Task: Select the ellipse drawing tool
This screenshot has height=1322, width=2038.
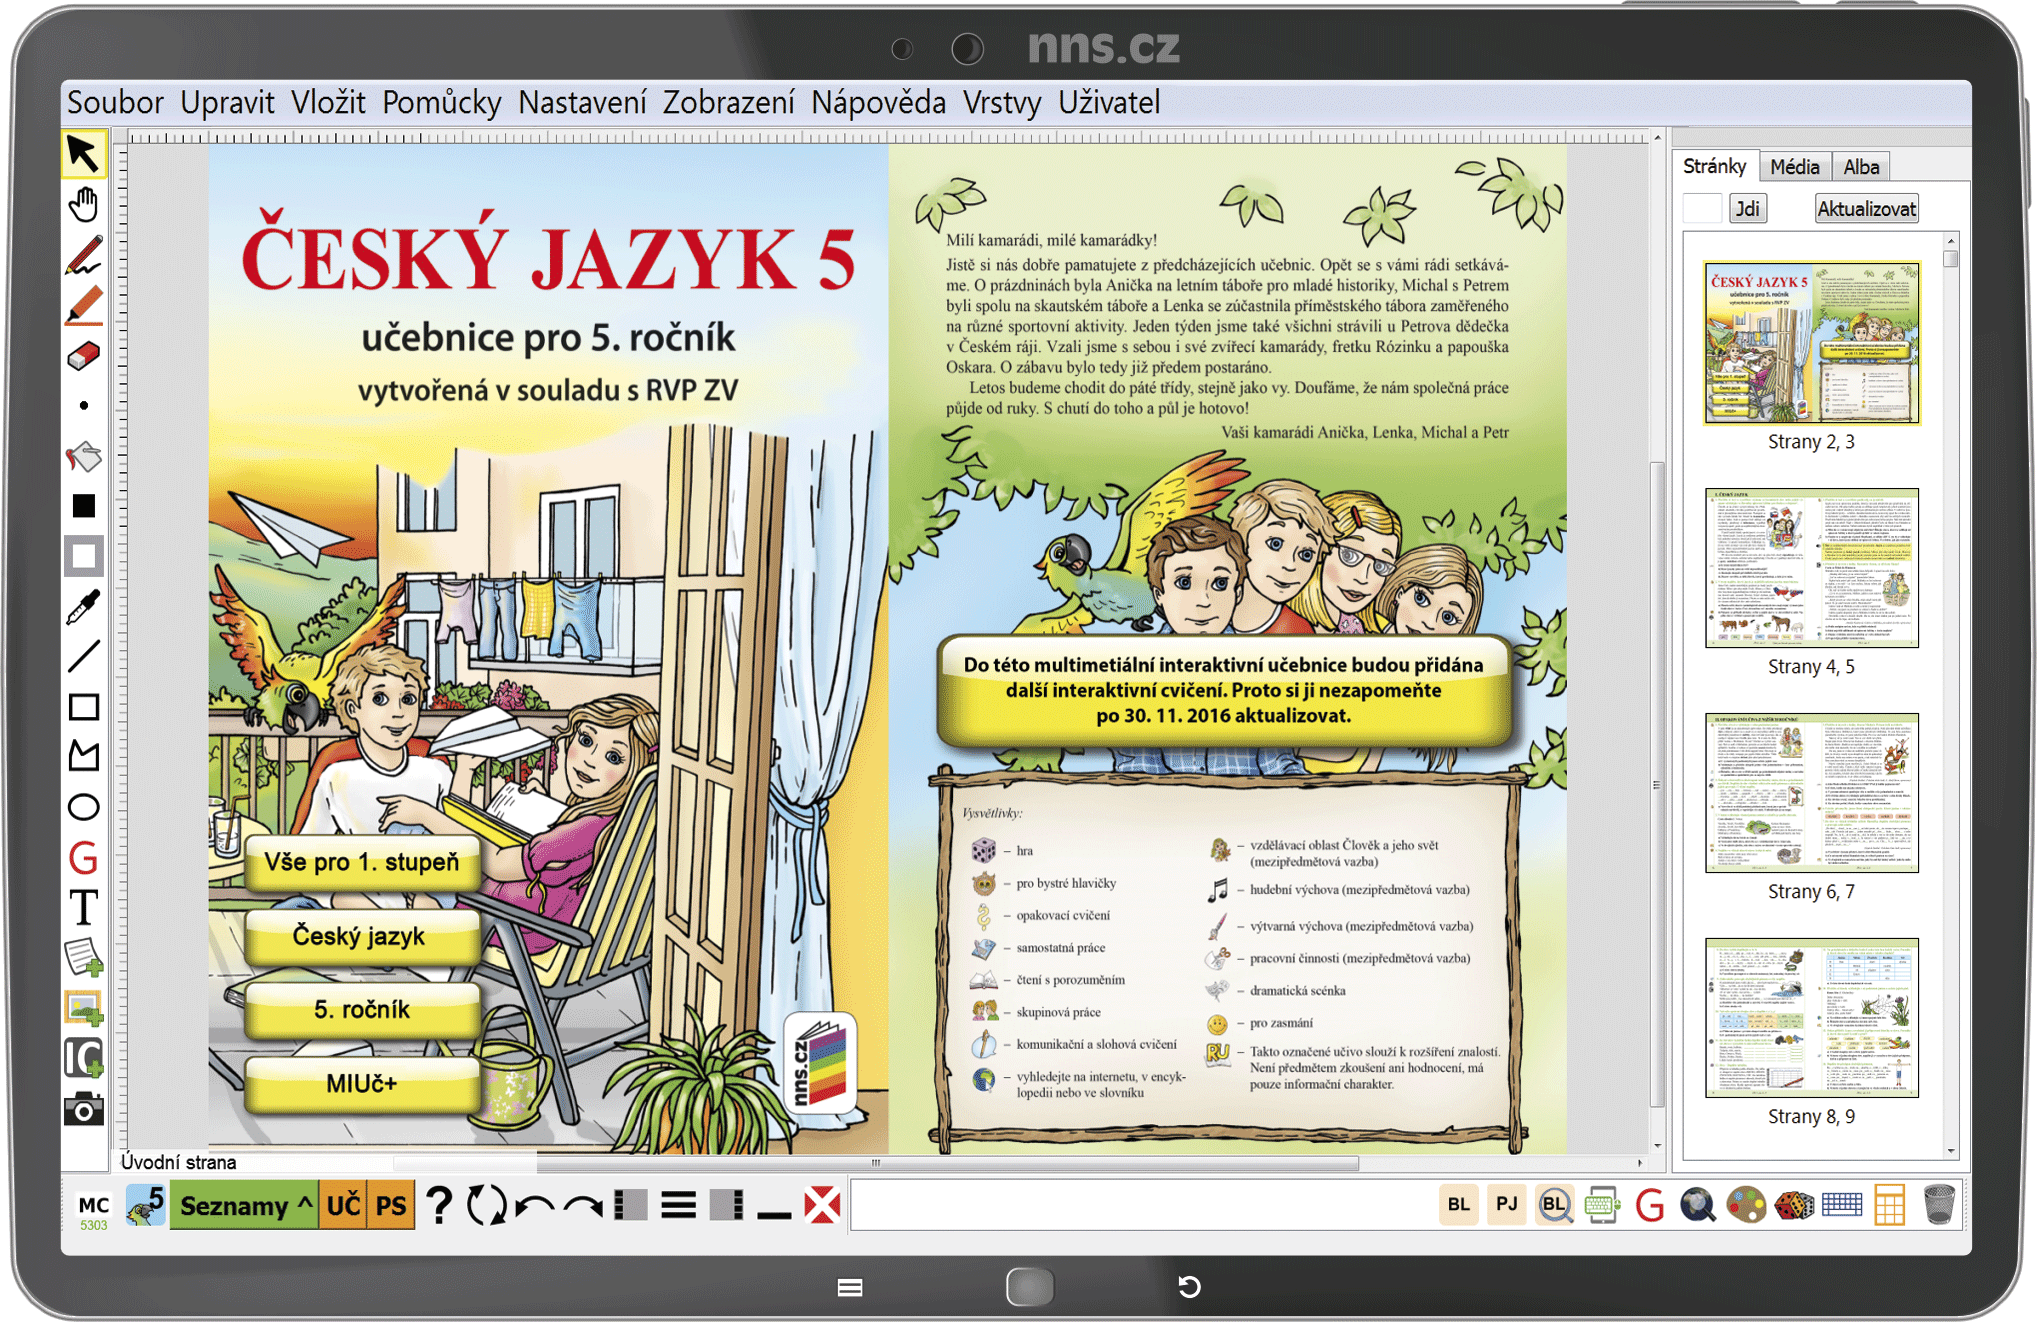Action: (83, 807)
